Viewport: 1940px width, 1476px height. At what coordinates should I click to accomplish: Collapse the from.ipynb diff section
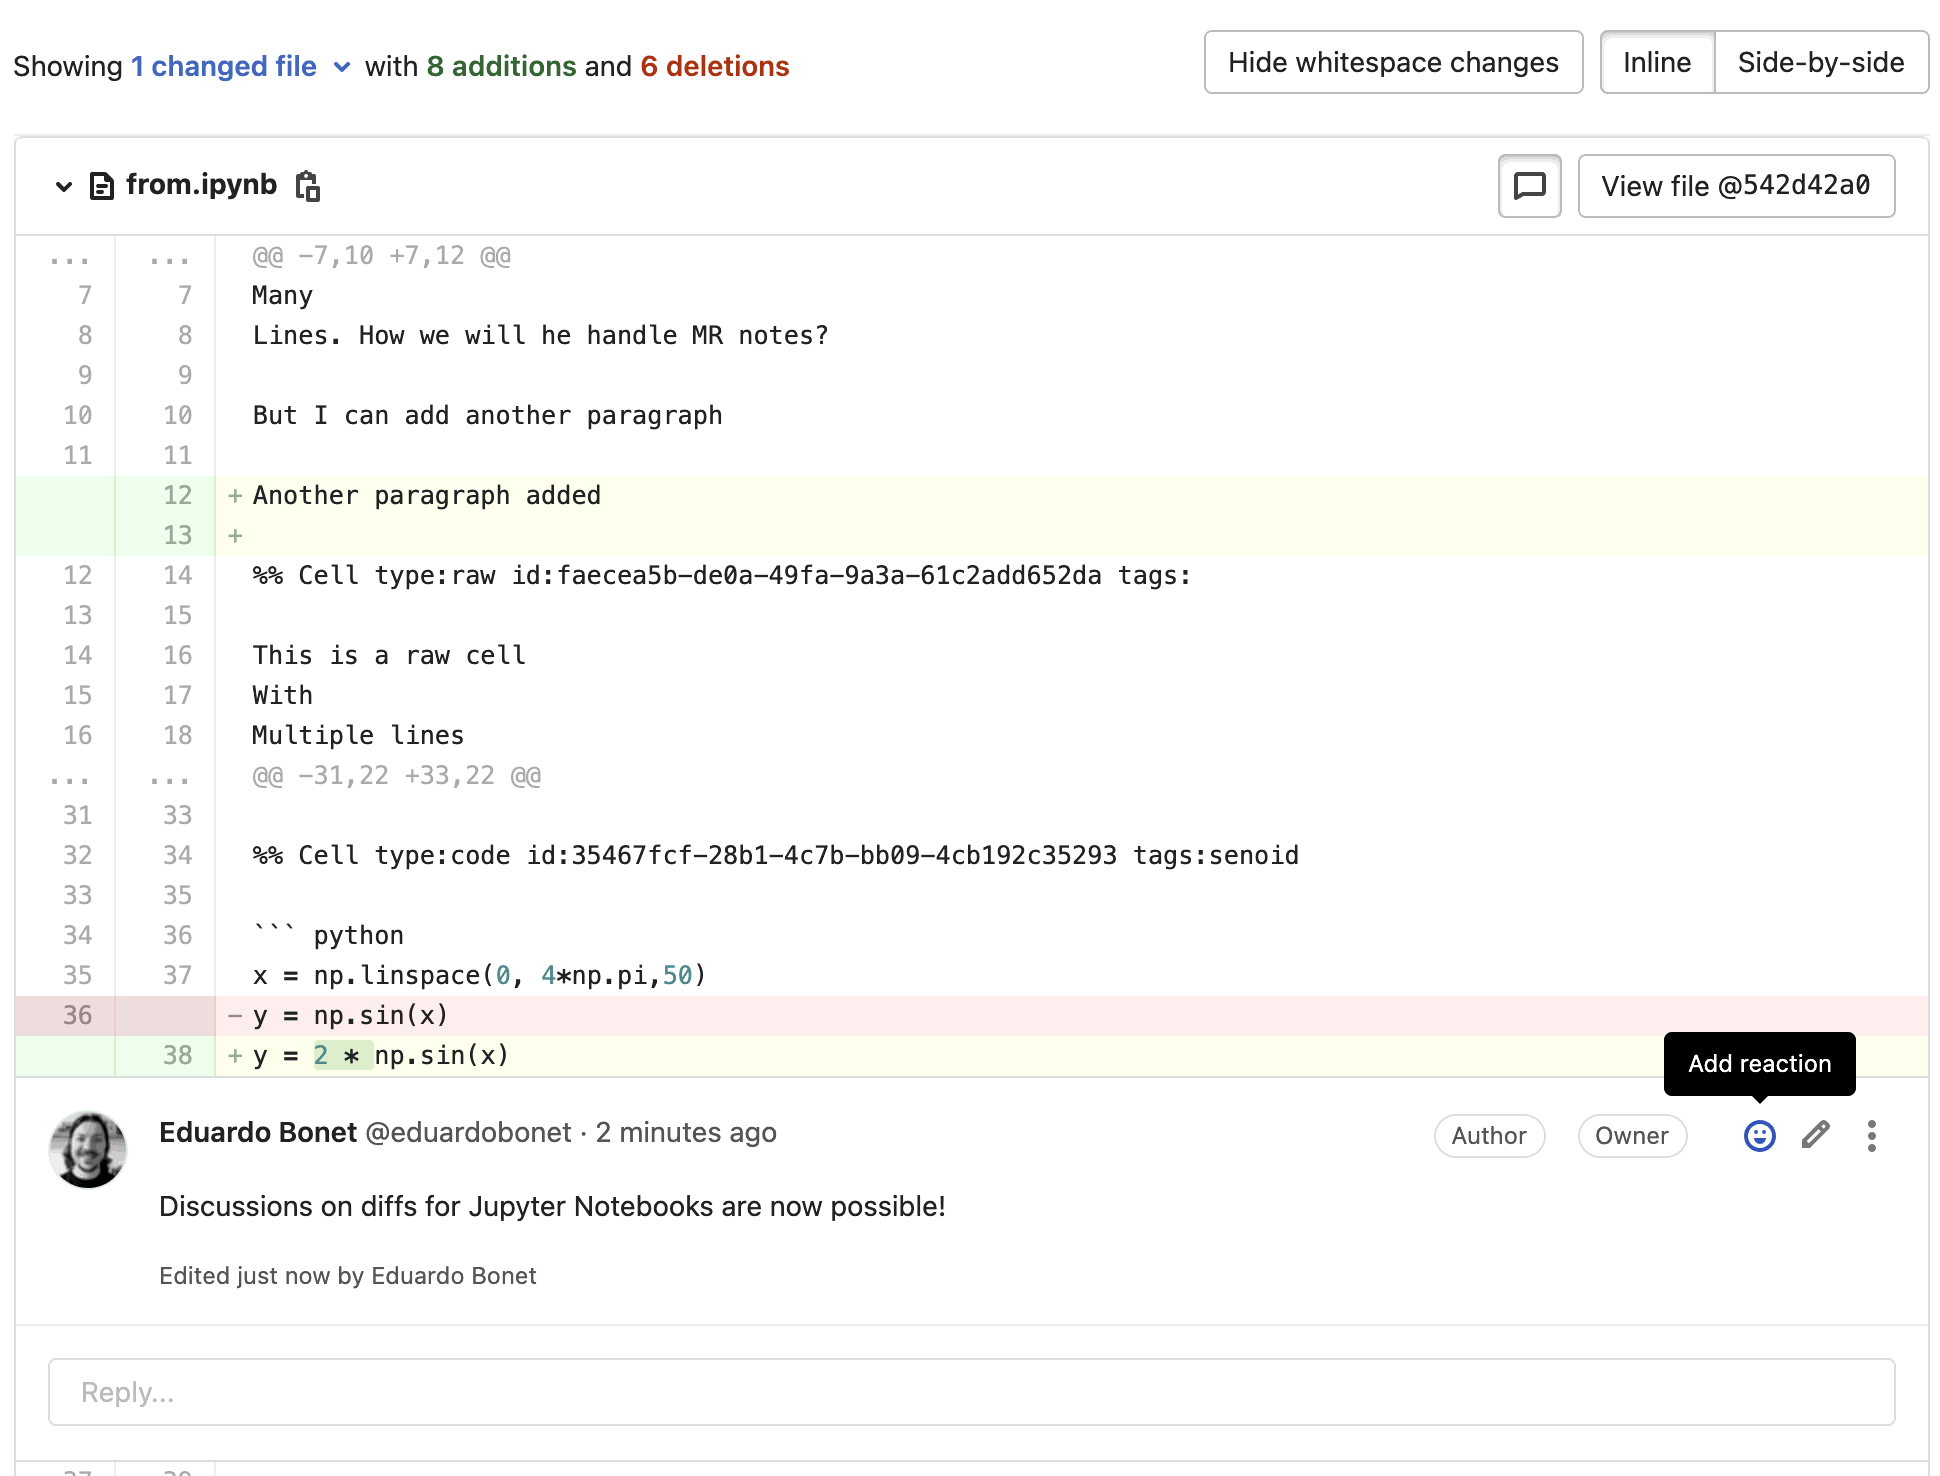pos(63,186)
